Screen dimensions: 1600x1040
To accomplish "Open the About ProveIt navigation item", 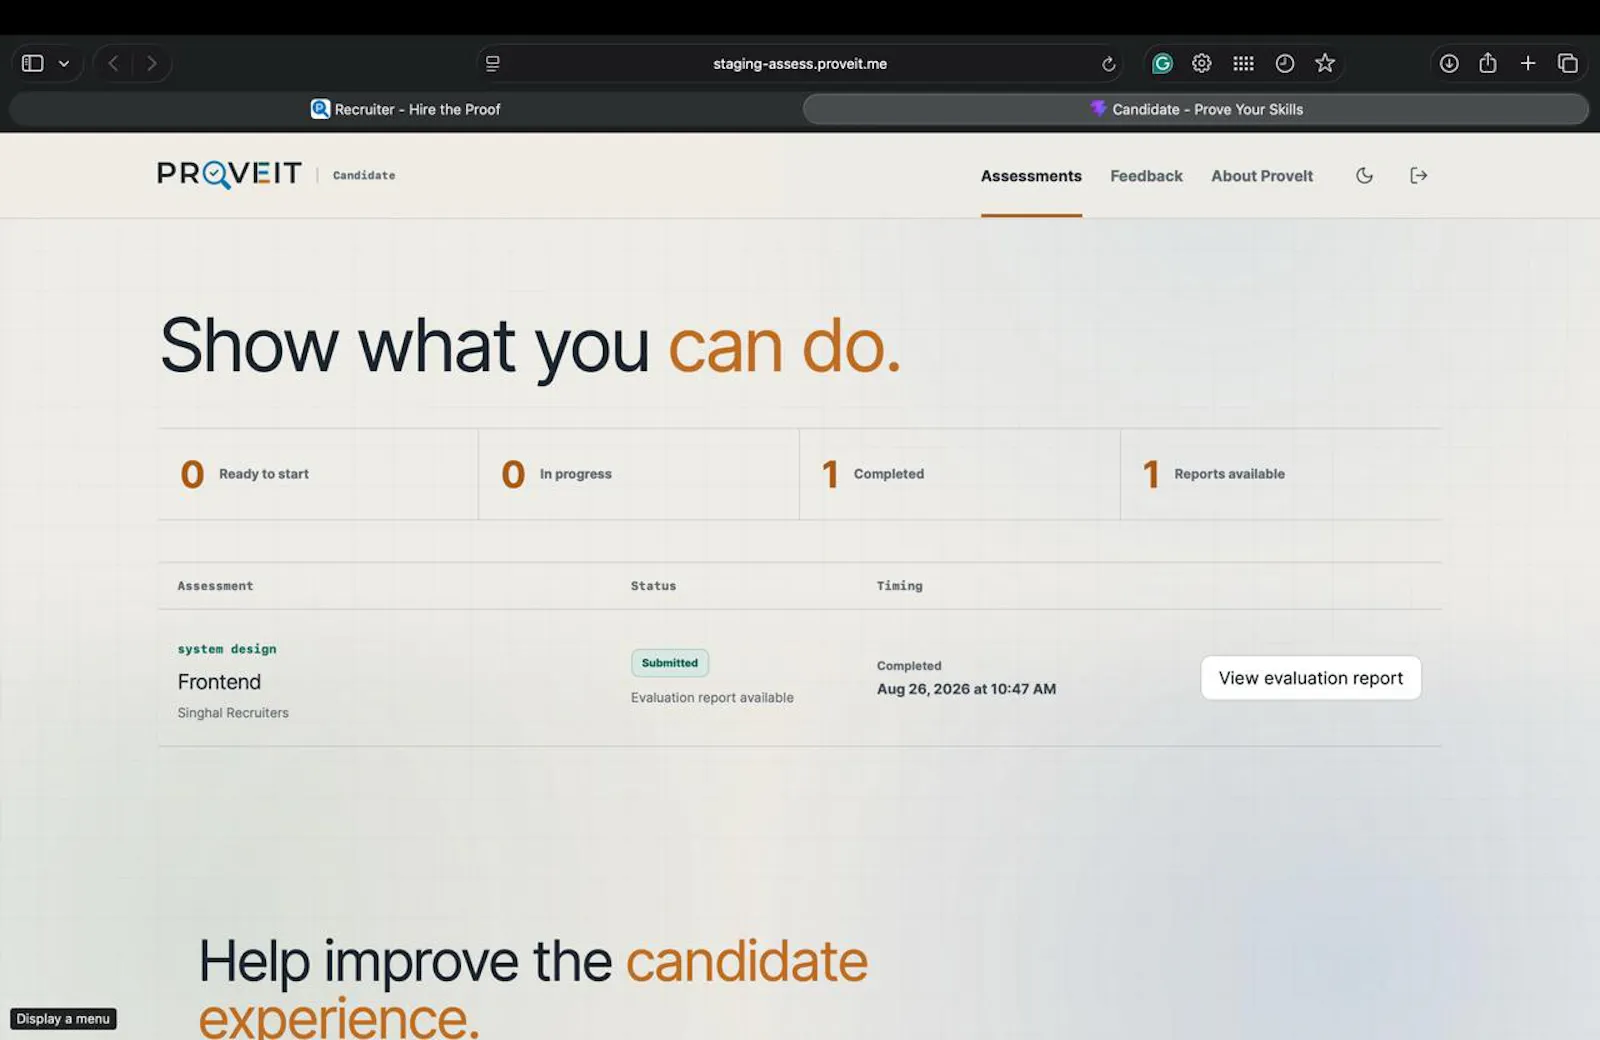I will [1262, 176].
